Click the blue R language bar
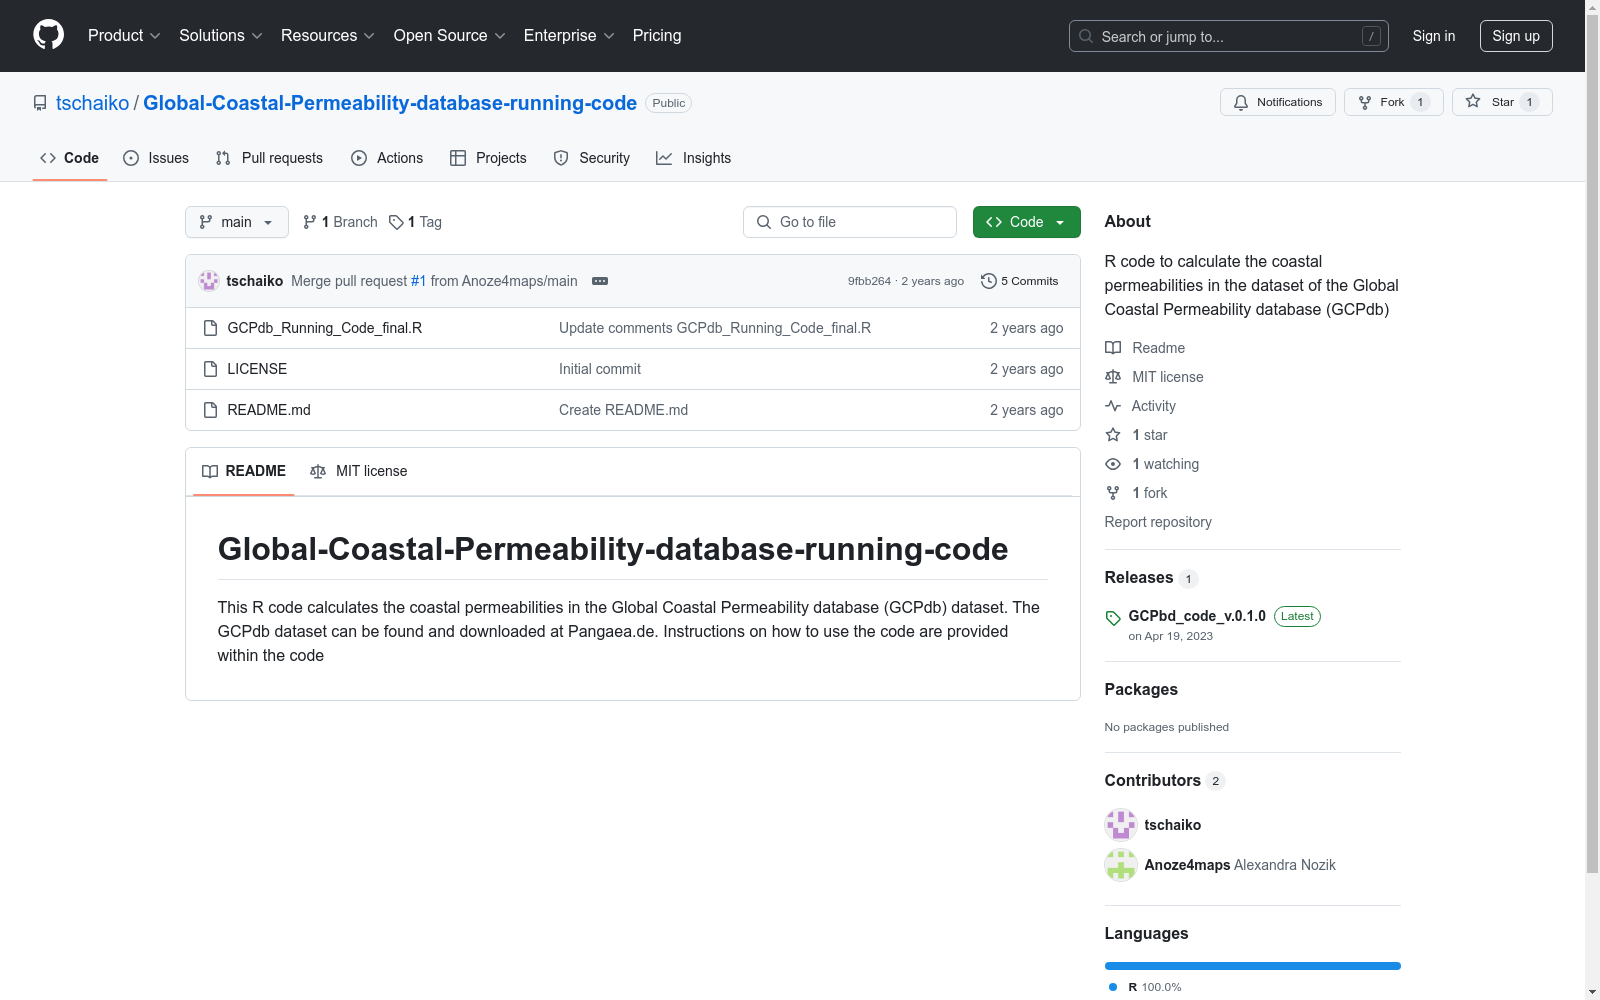Screen dimensions: 1600x1000 pos(1253,966)
